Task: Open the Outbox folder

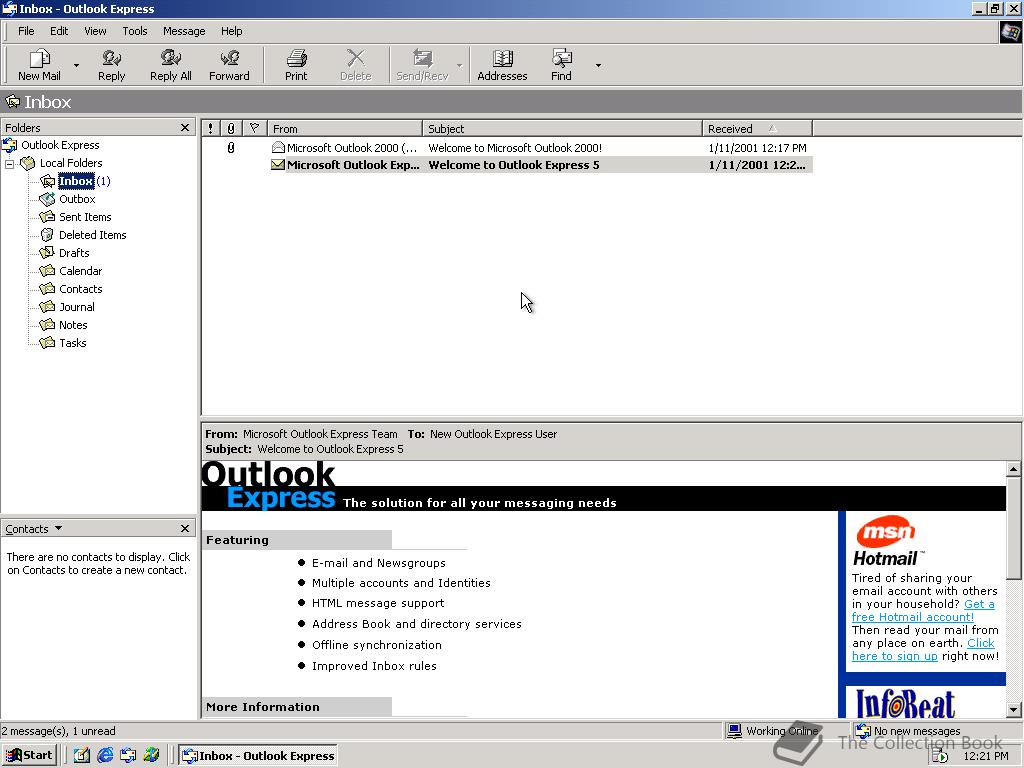Action: (77, 199)
